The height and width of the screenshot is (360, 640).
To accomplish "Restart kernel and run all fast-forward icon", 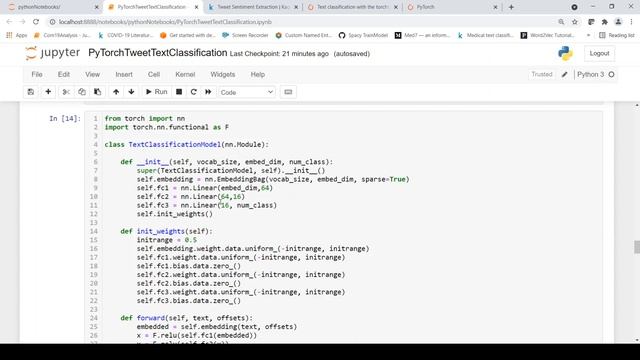I will tap(208, 92).
